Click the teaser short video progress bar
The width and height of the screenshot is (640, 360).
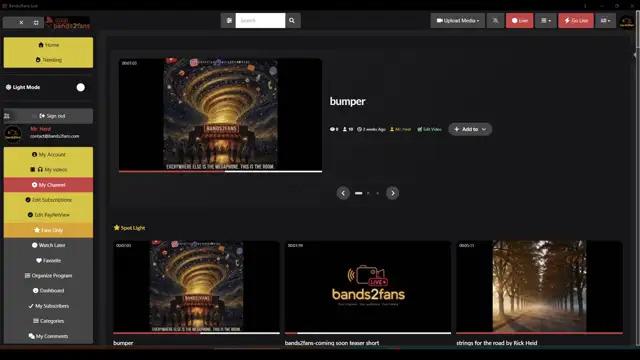tap(368, 333)
